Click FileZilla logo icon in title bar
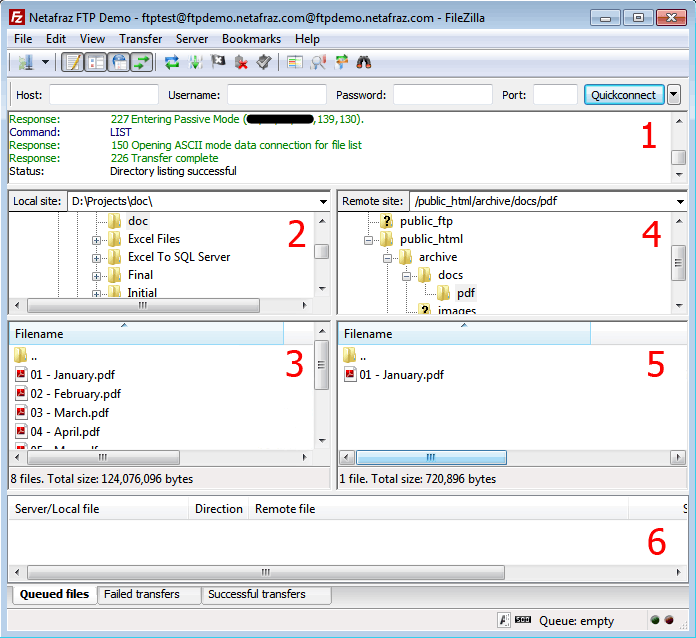This screenshot has width=696, height=638. click(17, 18)
